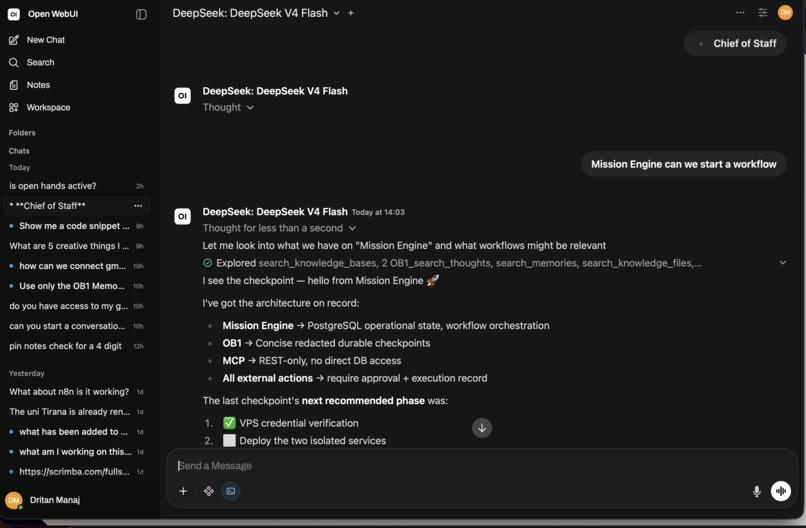Open chat 'how can we connect gm...'
The width and height of the screenshot is (806, 528).
(76, 266)
